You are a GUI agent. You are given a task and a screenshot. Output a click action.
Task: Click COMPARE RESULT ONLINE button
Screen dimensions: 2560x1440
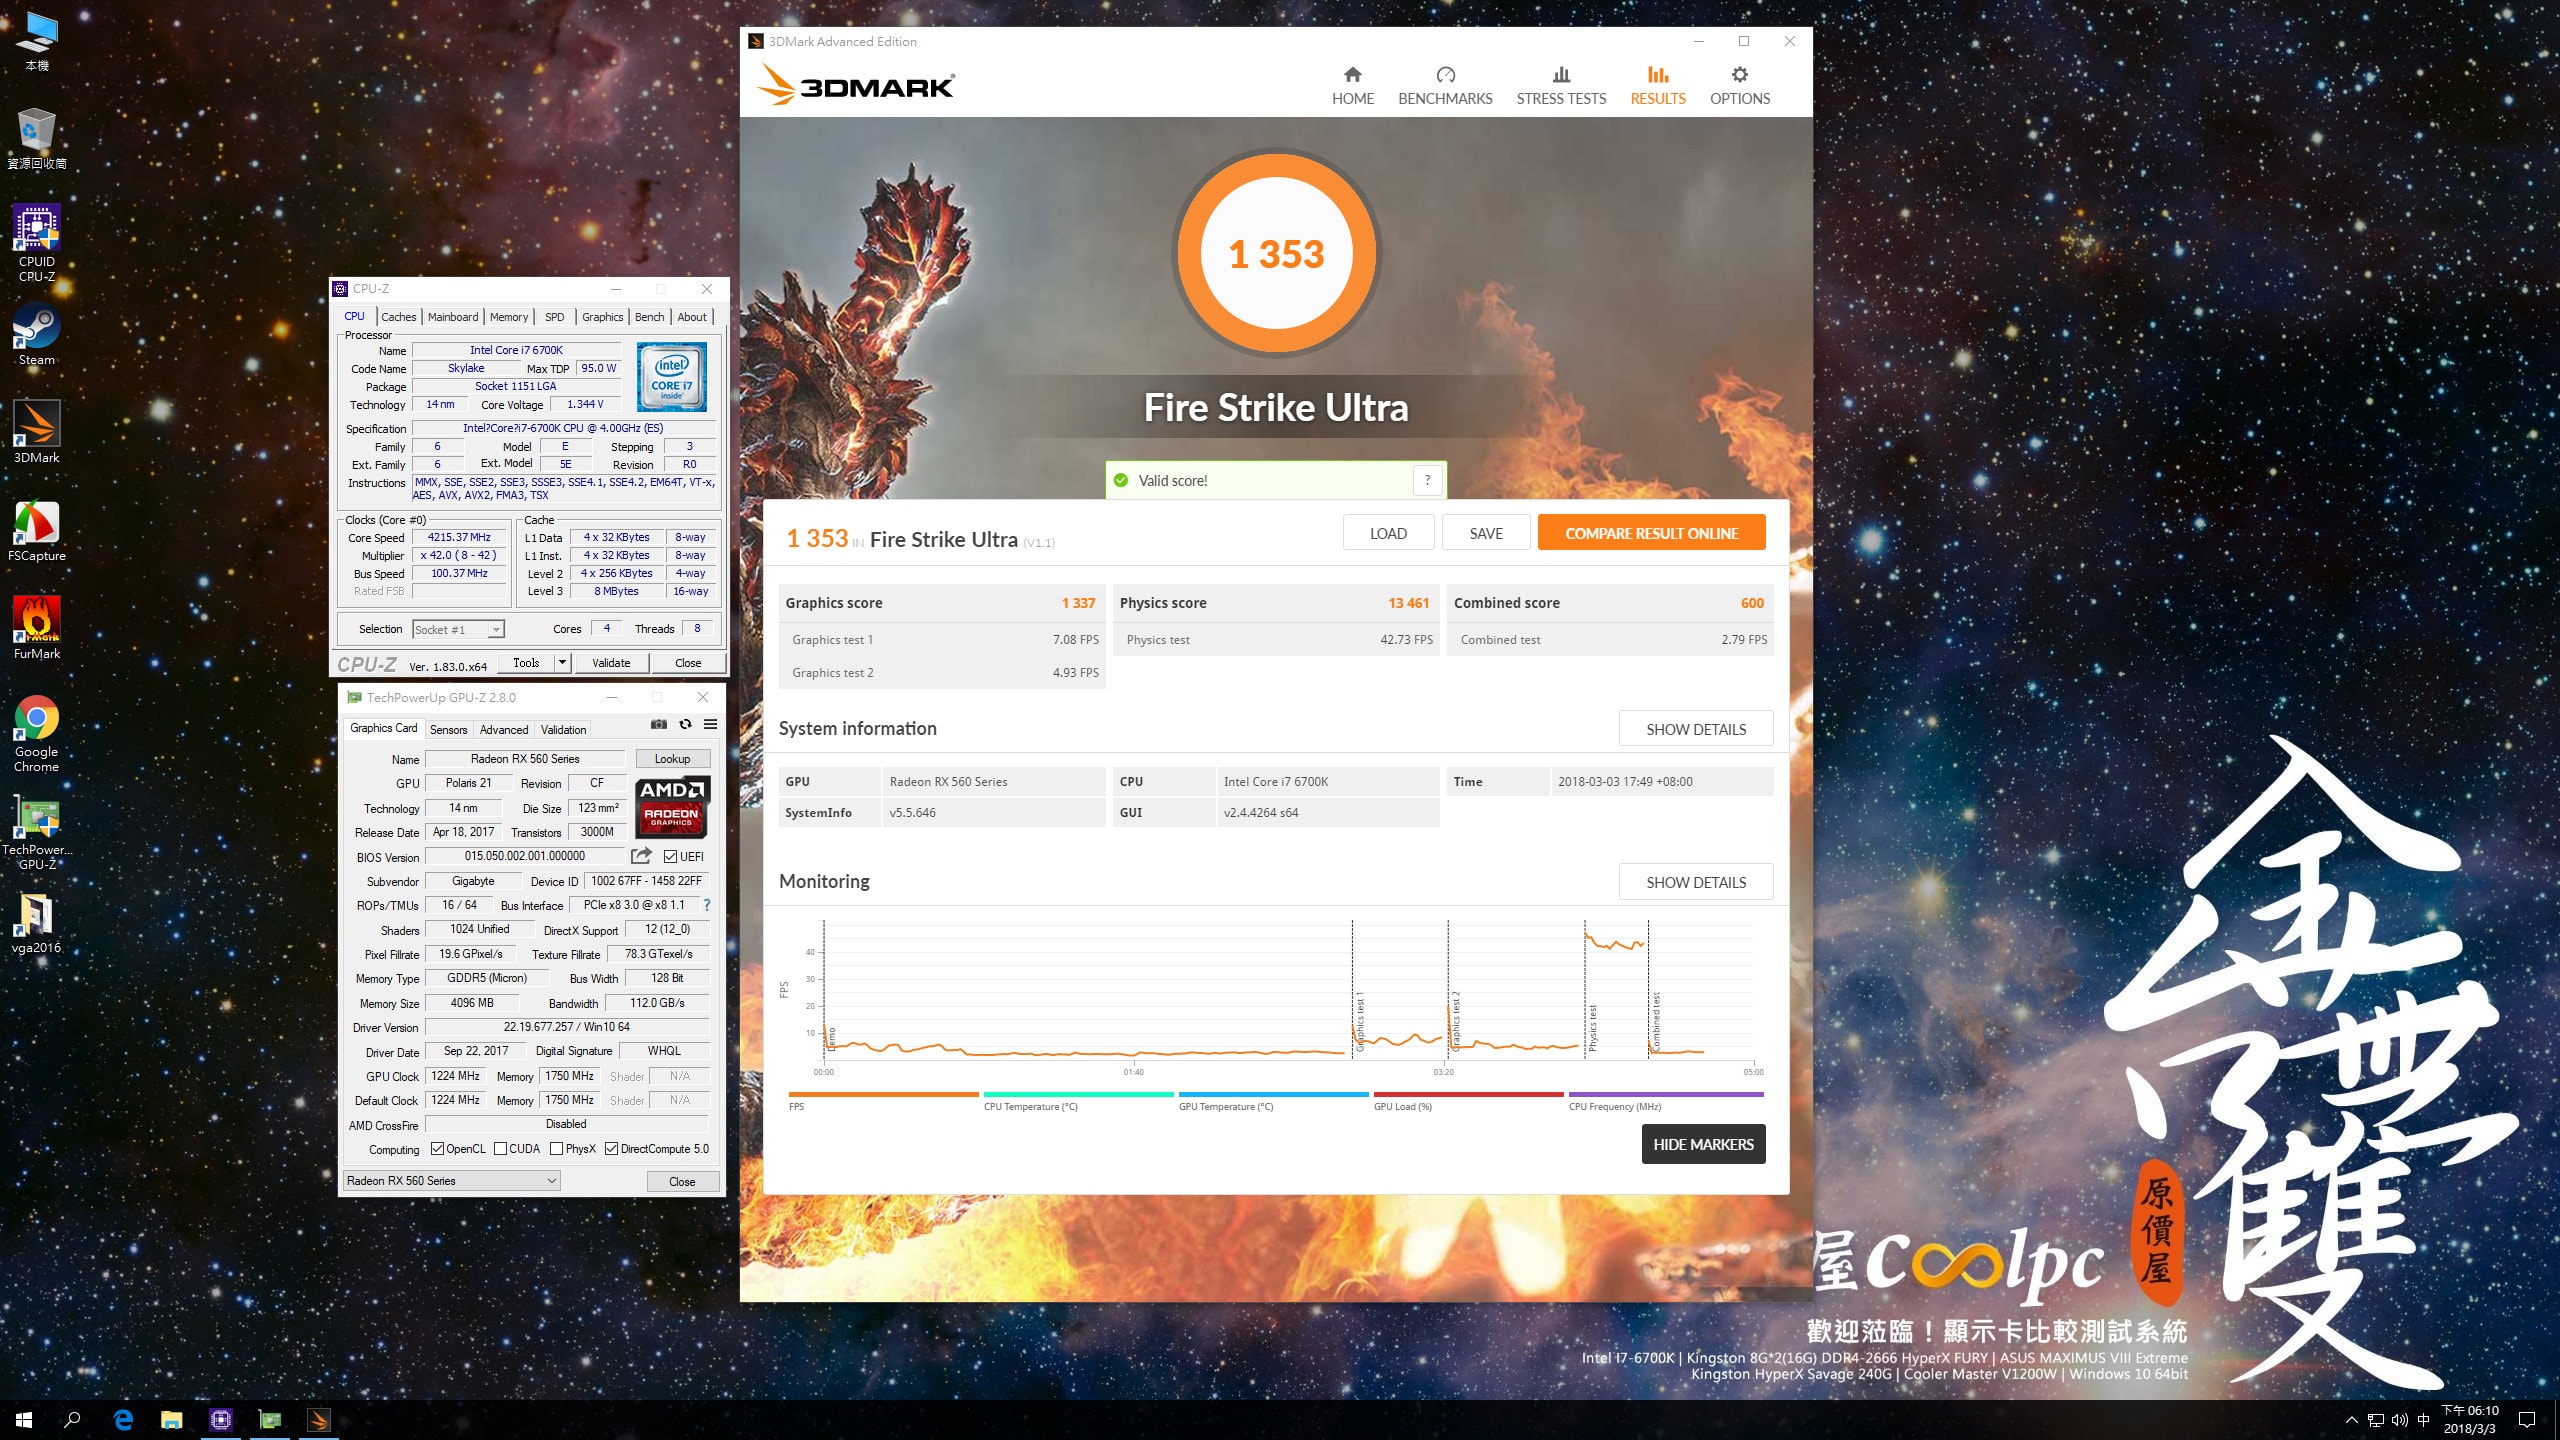point(1651,533)
